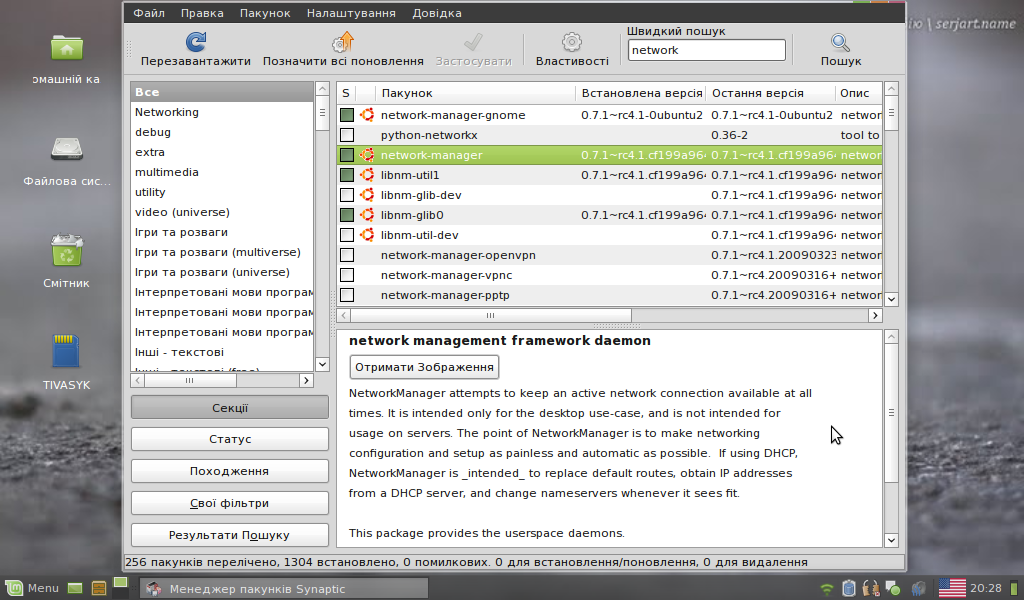
Task: Open the Смітник trash icon
Action: [67, 251]
